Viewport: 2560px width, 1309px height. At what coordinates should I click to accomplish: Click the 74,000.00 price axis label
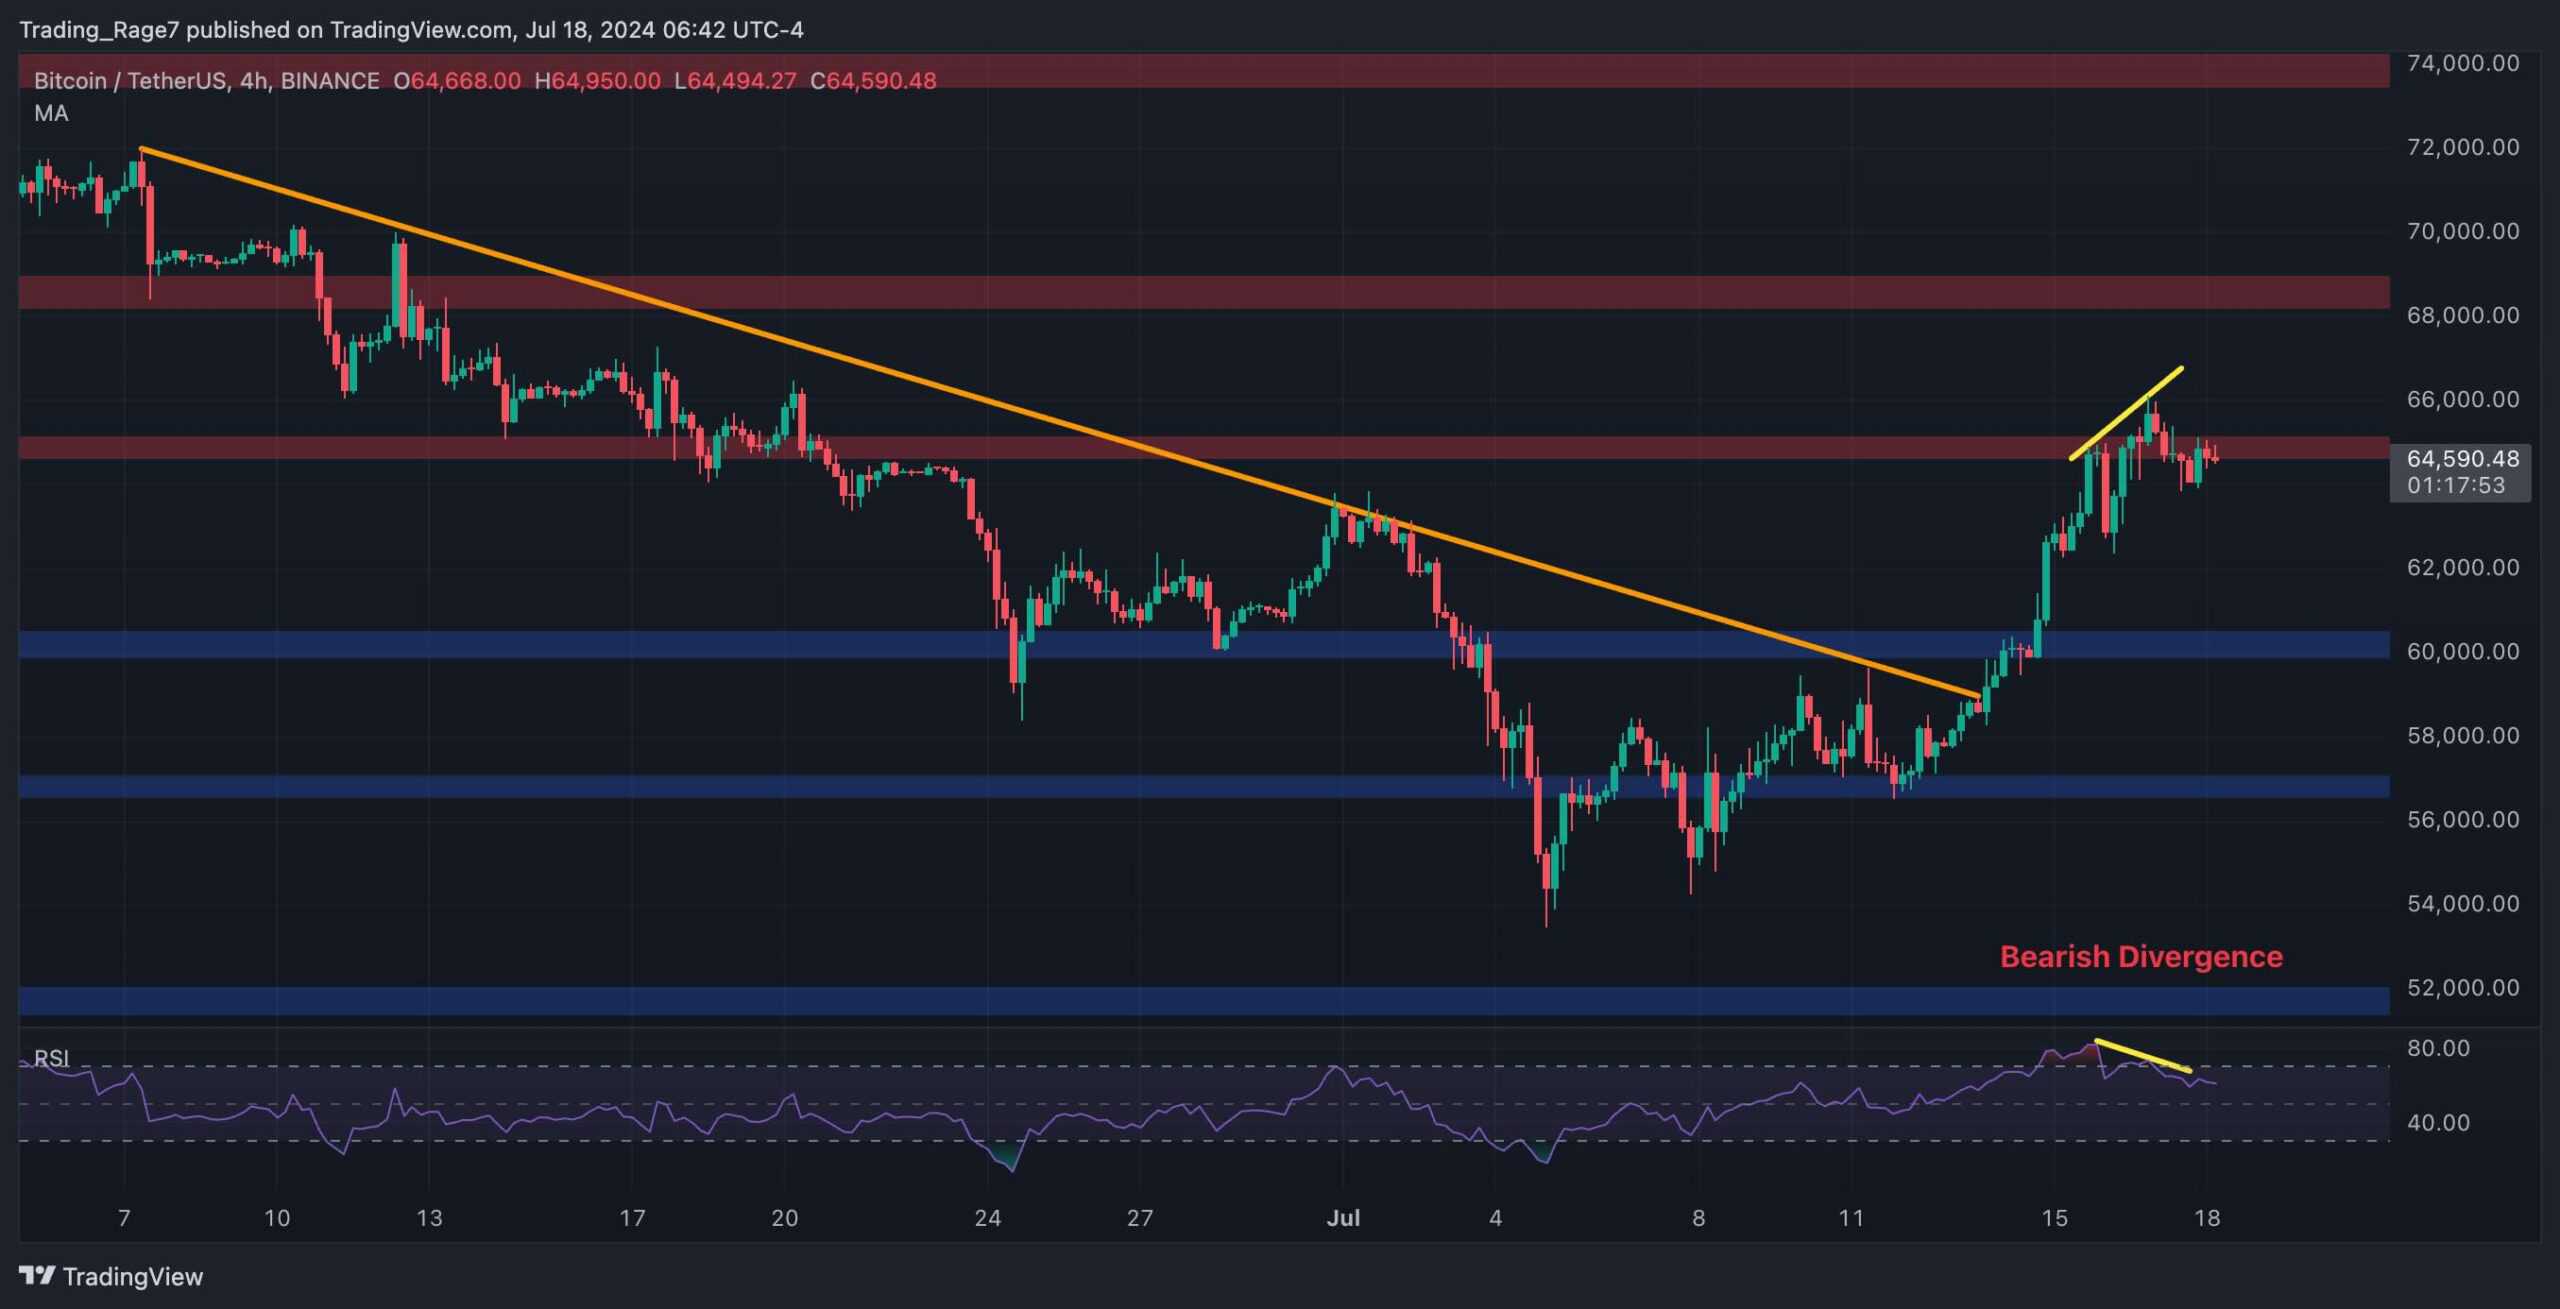(x=2462, y=63)
